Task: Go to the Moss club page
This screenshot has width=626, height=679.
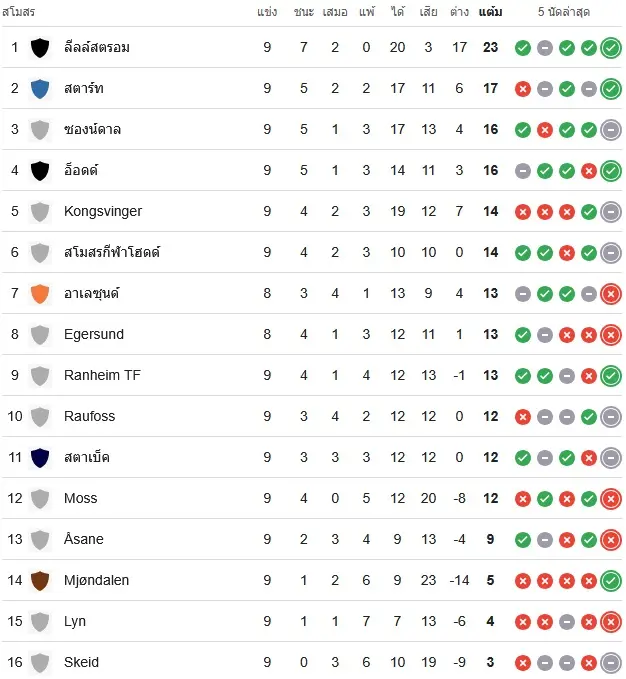Action: tap(80, 499)
